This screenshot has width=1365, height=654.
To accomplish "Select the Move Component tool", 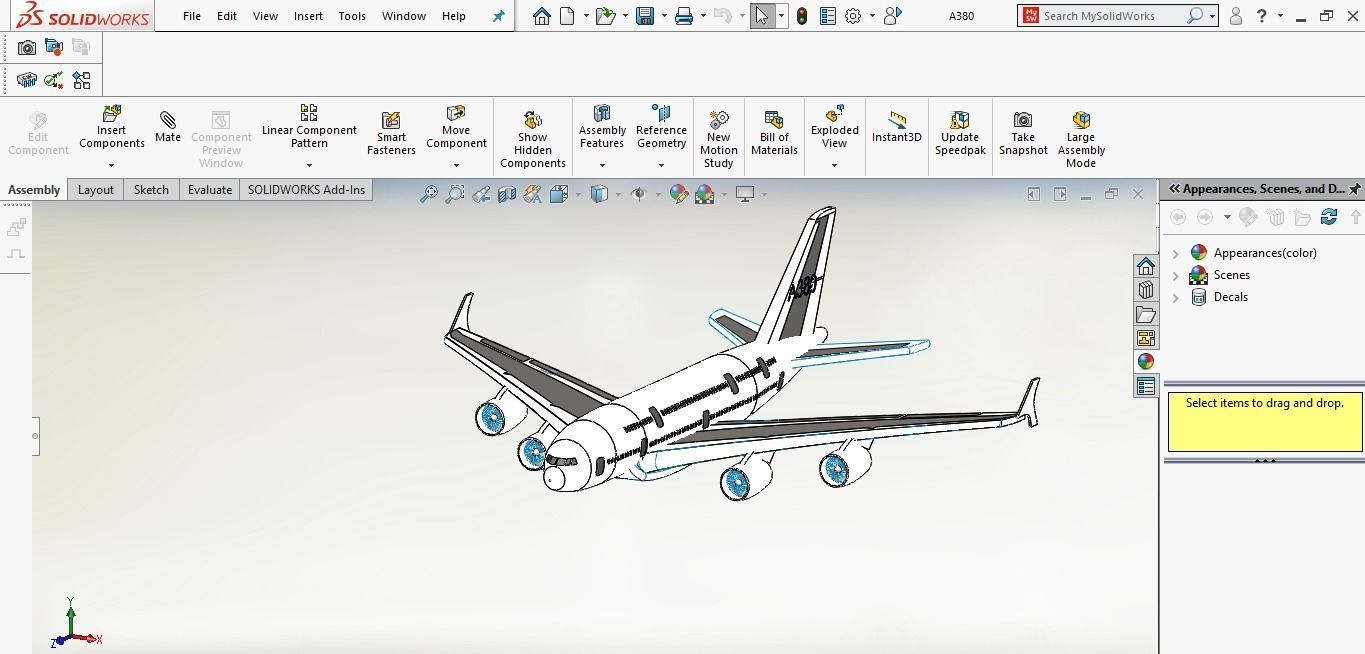I will pyautogui.click(x=456, y=127).
